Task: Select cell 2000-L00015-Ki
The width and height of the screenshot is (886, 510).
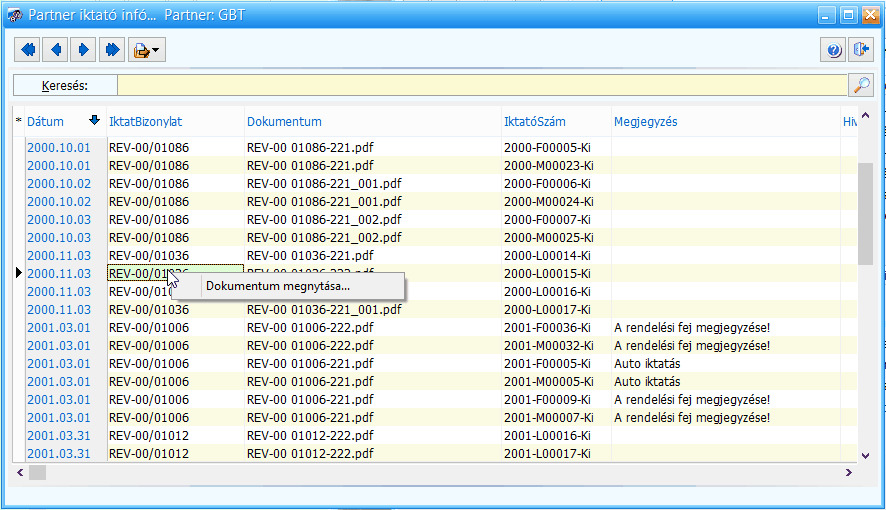Action: 547,273
